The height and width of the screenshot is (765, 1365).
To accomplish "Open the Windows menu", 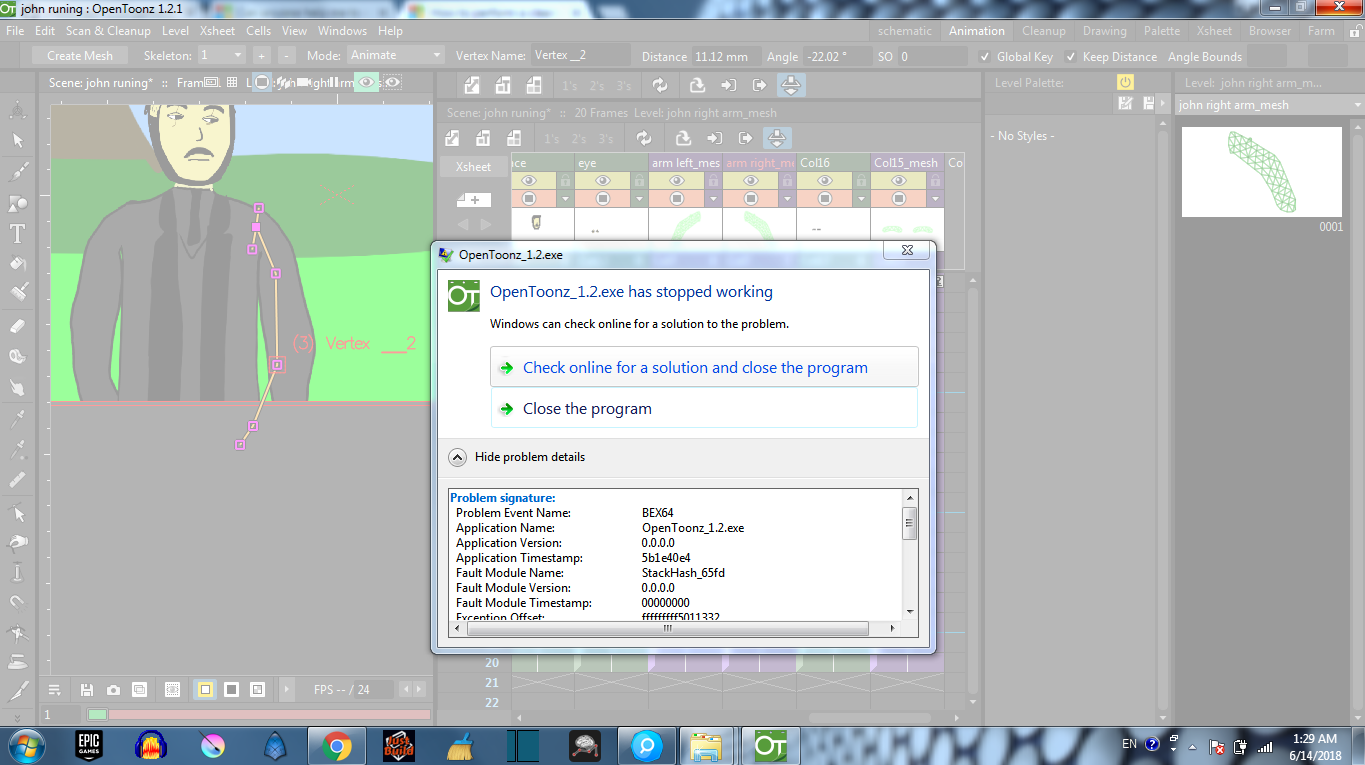I will point(342,31).
